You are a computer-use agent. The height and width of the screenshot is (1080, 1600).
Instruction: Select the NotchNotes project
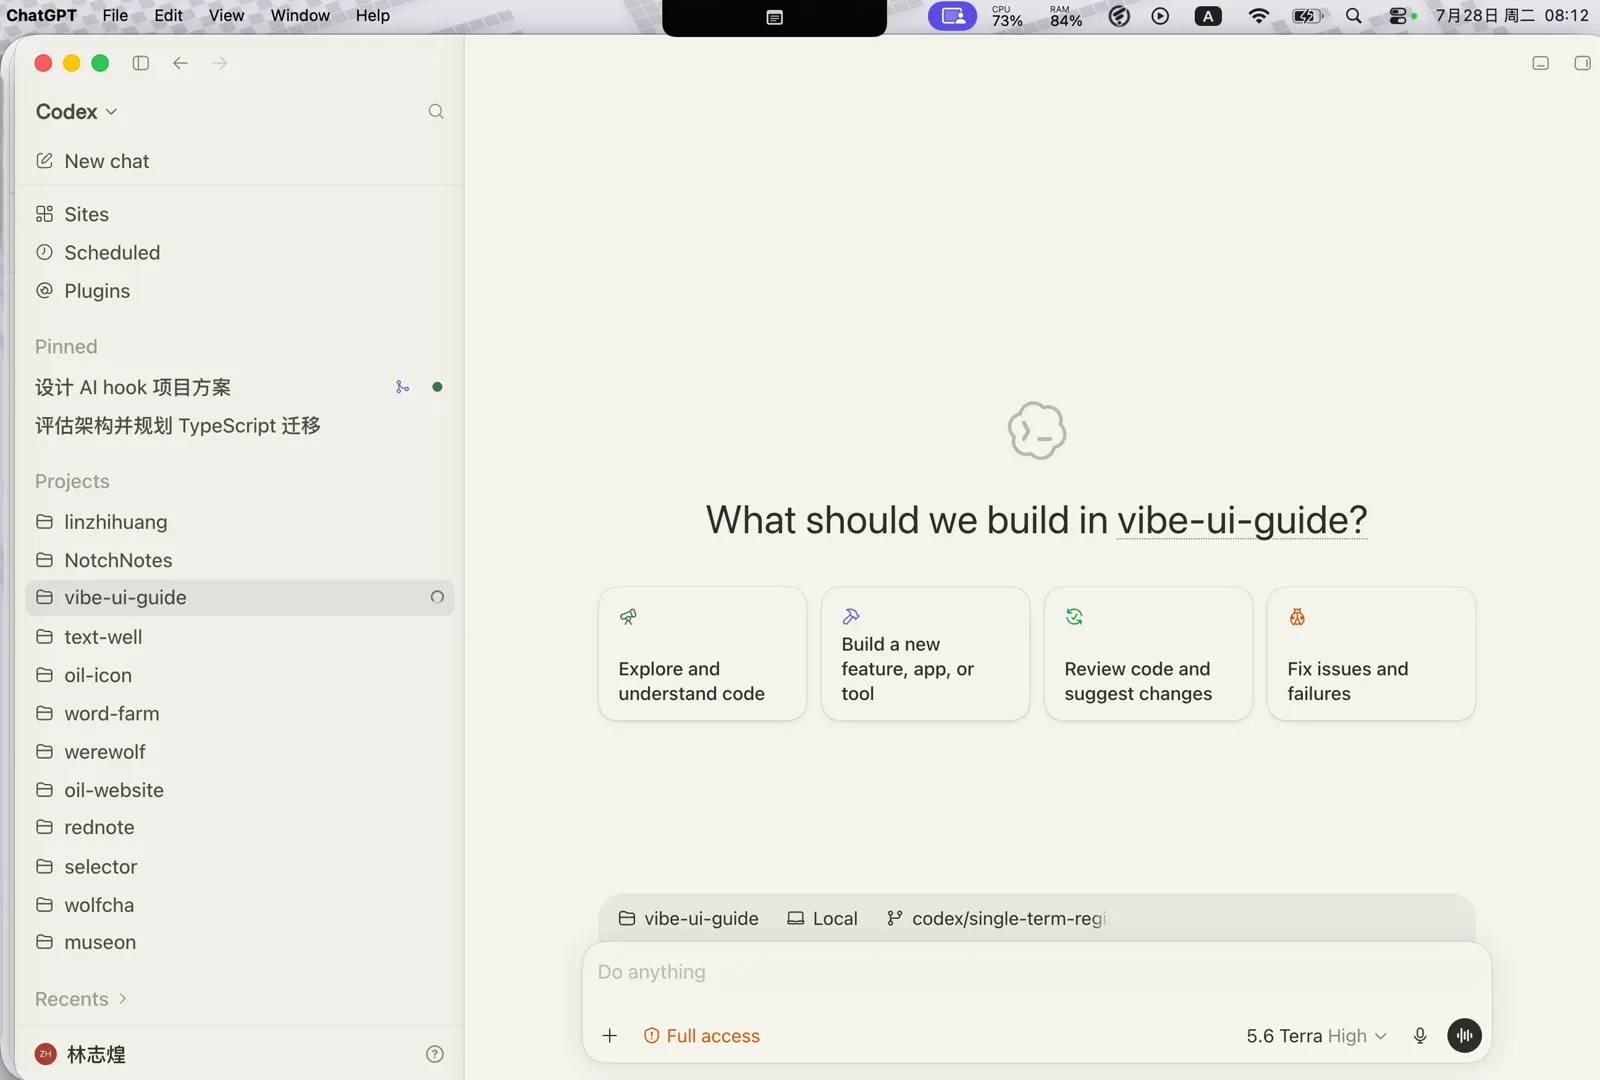tap(240, 560)
